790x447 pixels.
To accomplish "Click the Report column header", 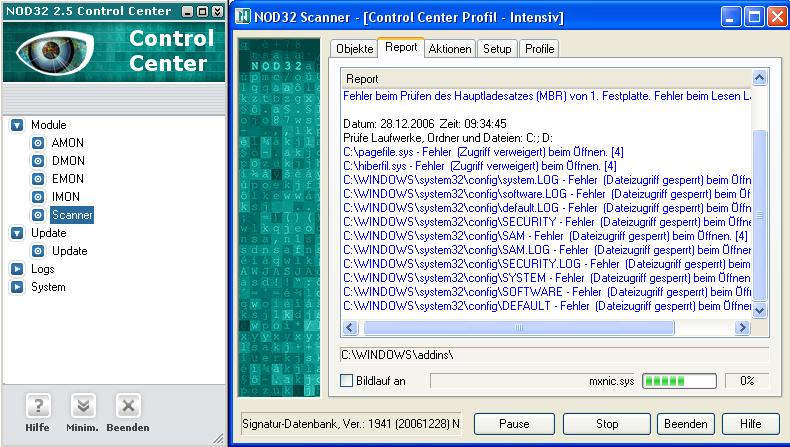I will tap(546, 79).
